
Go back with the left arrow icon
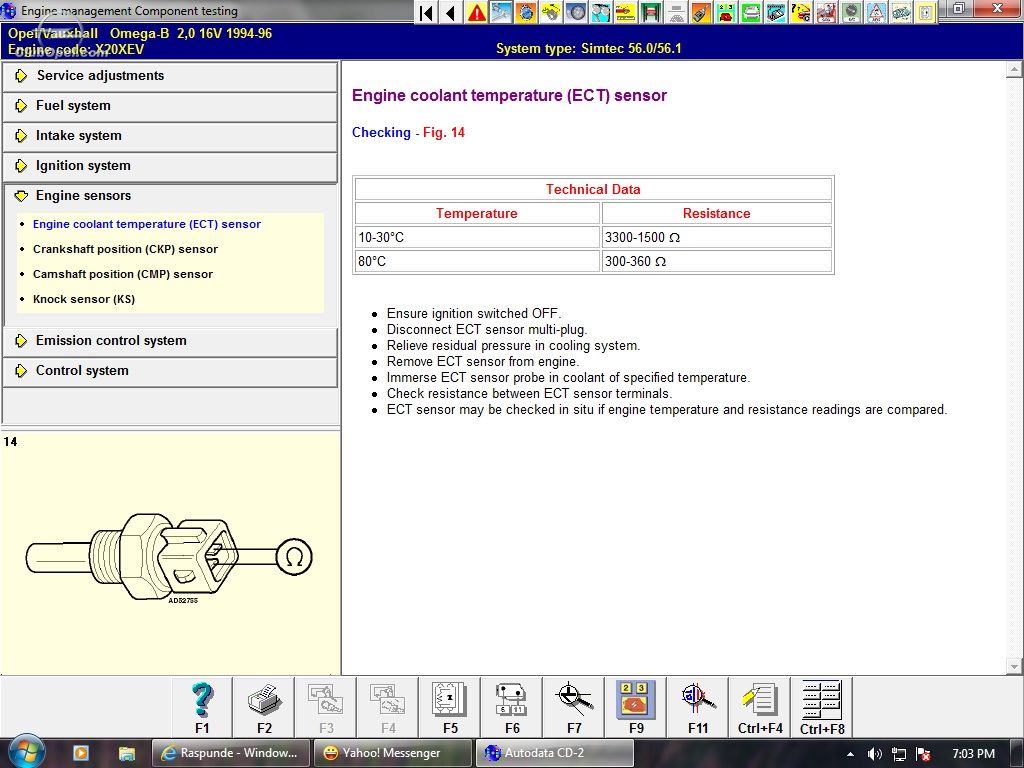click(x=451, y=12)
